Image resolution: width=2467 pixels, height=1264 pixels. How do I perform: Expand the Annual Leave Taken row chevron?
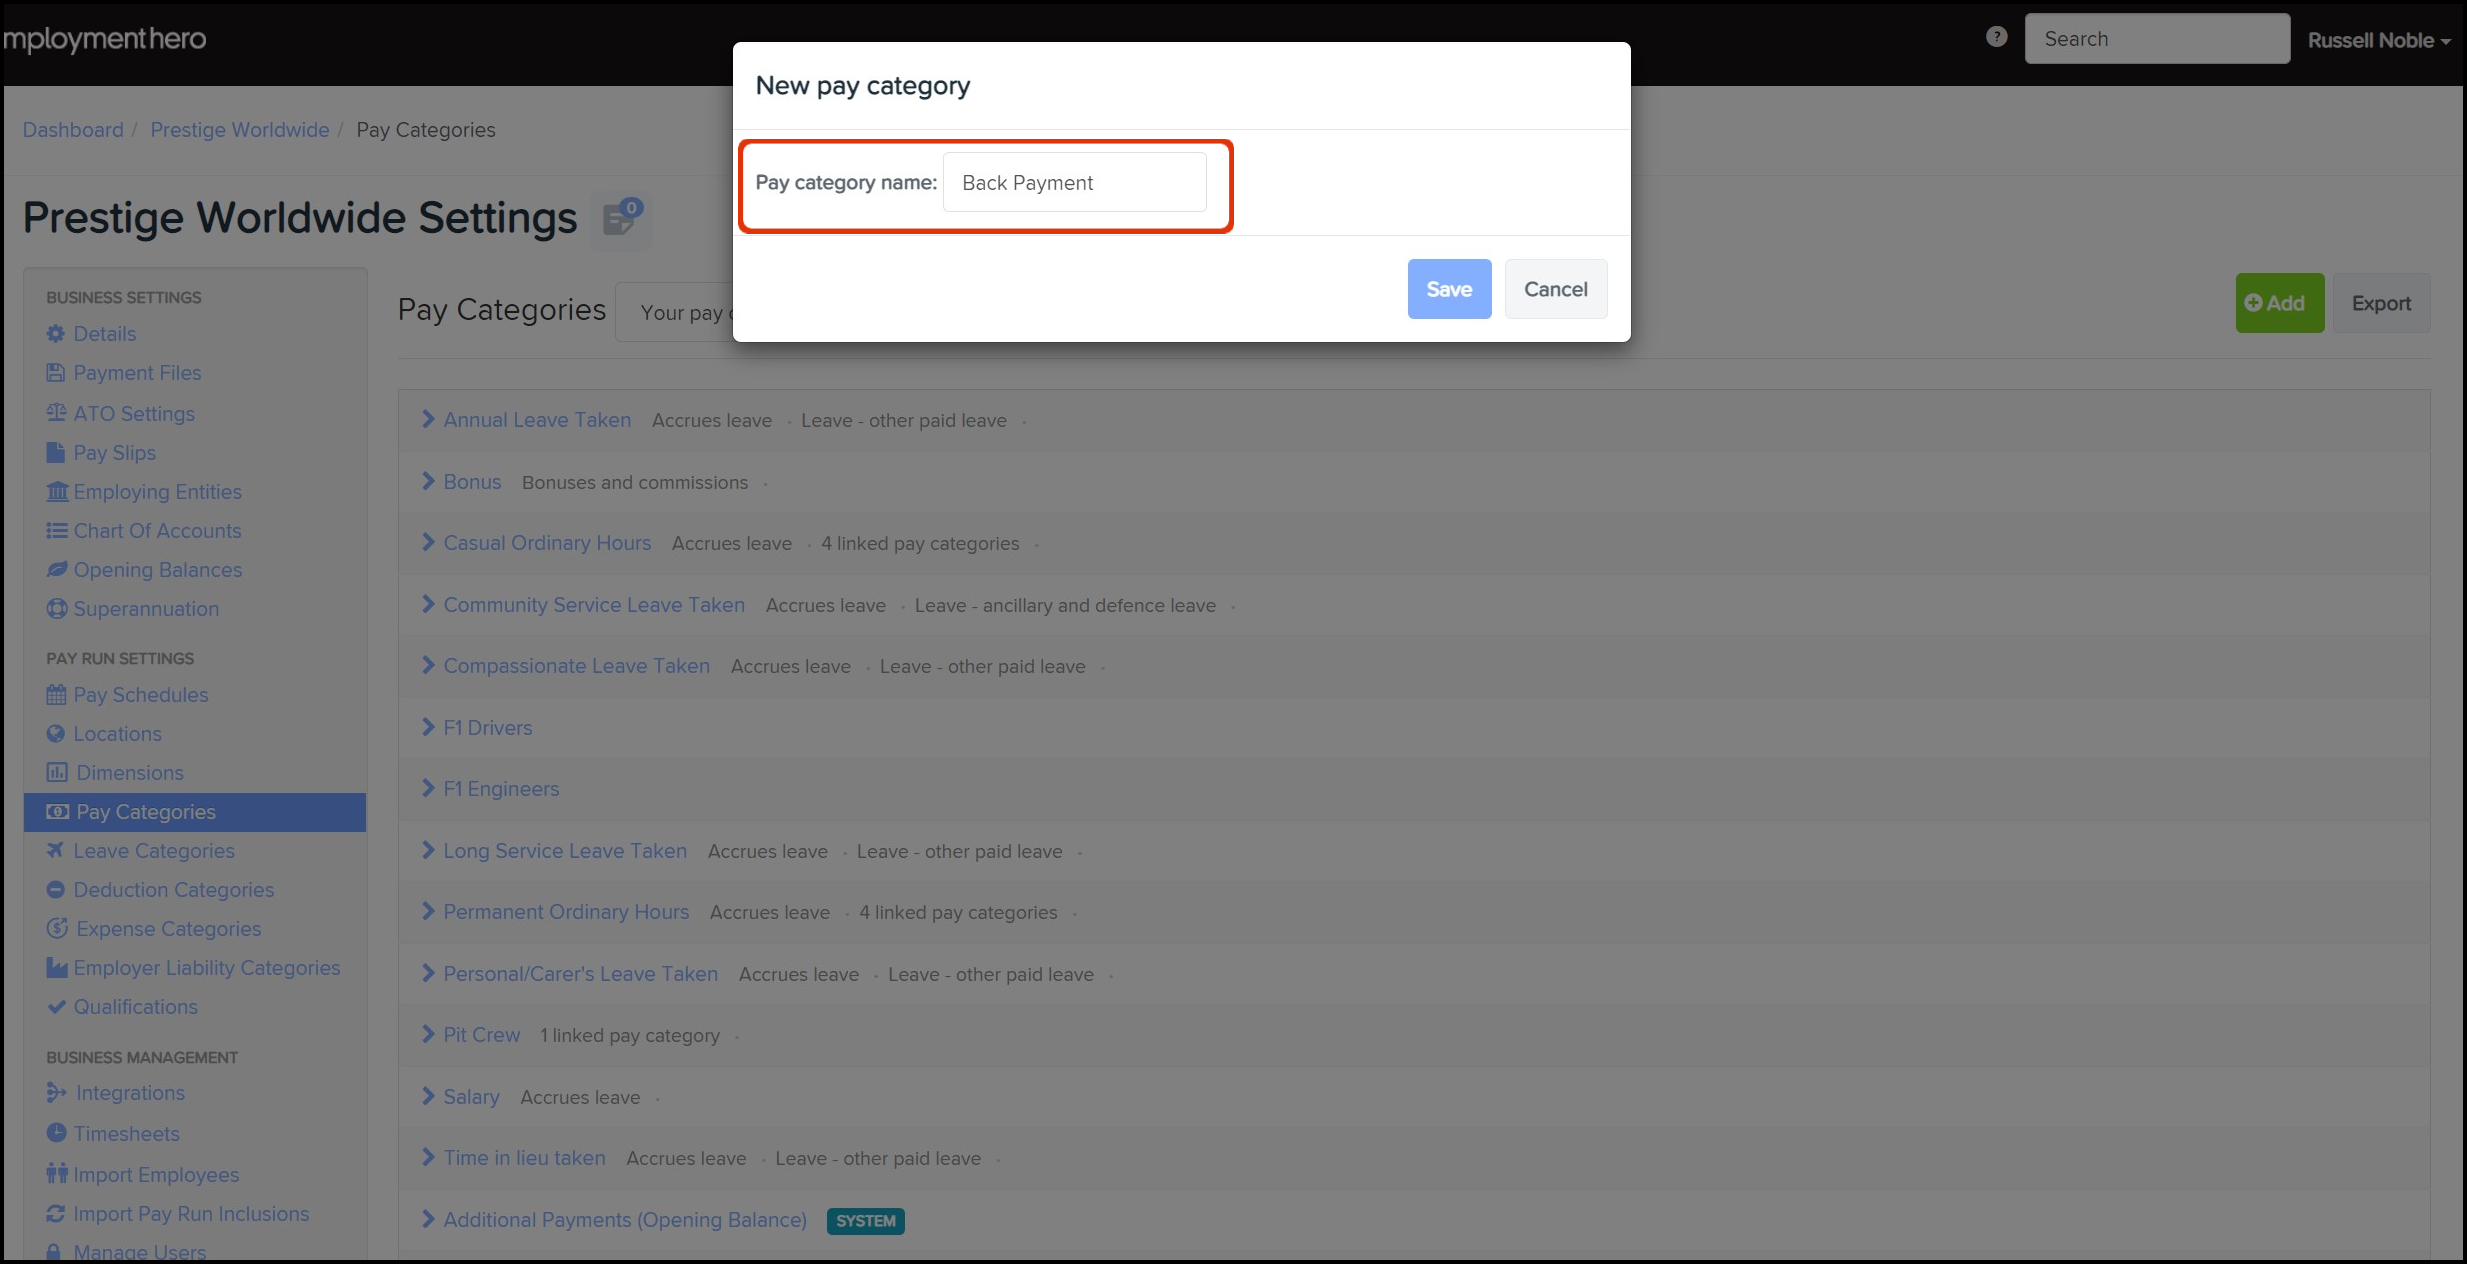pos(428,420)
